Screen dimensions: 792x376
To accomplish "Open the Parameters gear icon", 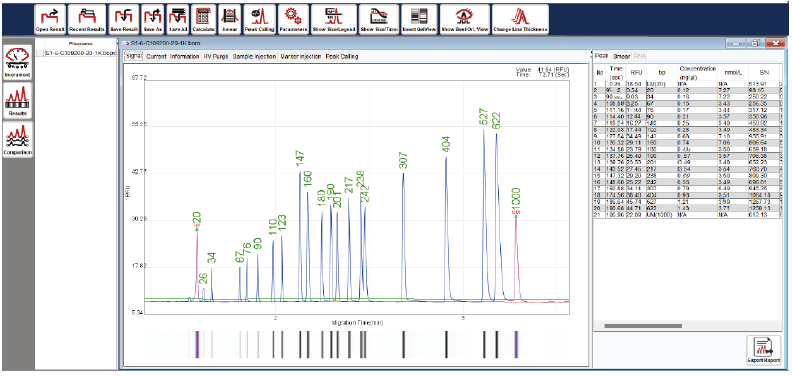I will (293, 19).
